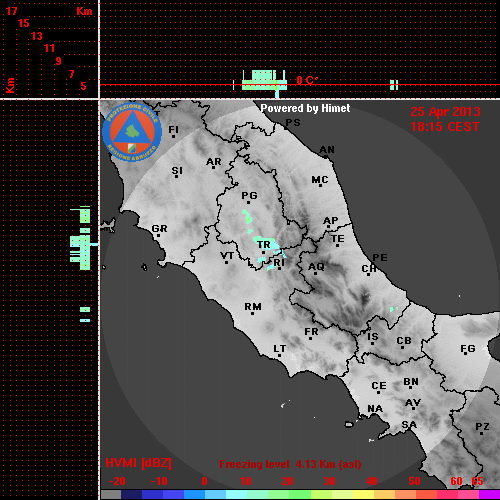Click the 25 Apr 2013 date stamp
500x500 pixels.
click(x=445, y=112)
